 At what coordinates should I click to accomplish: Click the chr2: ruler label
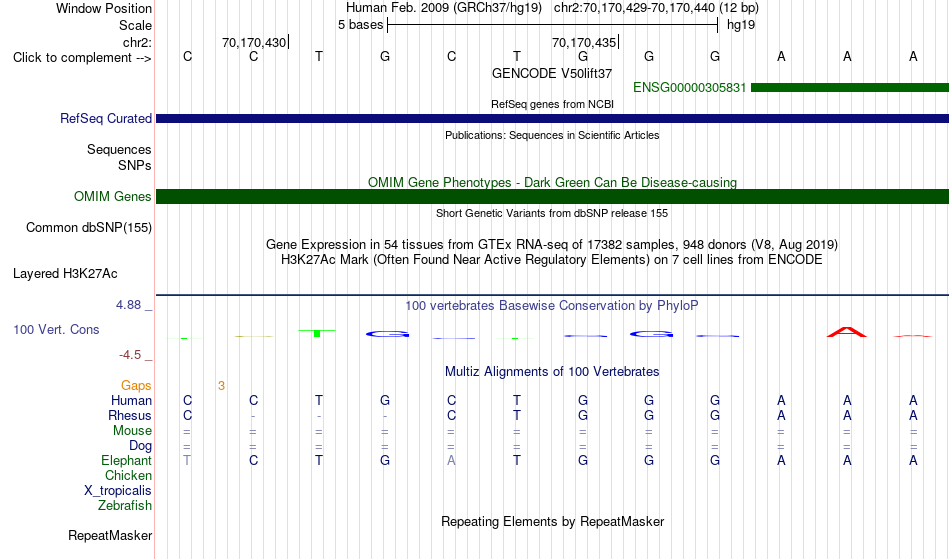click(x=137, y=42)
